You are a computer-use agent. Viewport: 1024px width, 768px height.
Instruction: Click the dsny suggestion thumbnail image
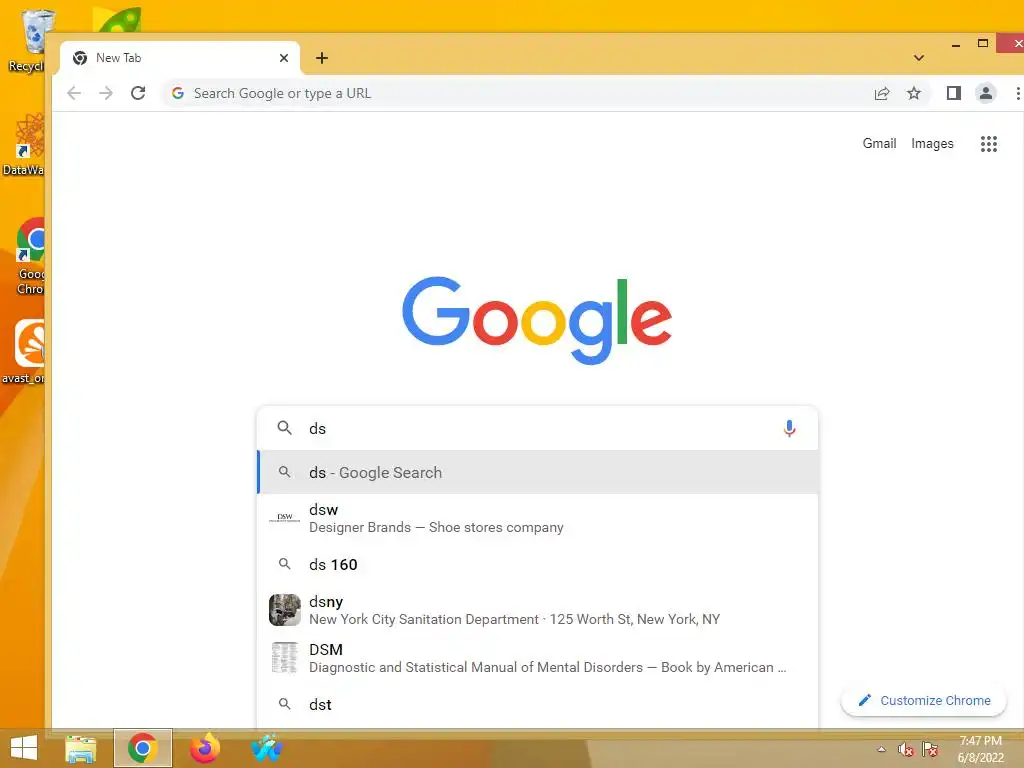(285, 610)
